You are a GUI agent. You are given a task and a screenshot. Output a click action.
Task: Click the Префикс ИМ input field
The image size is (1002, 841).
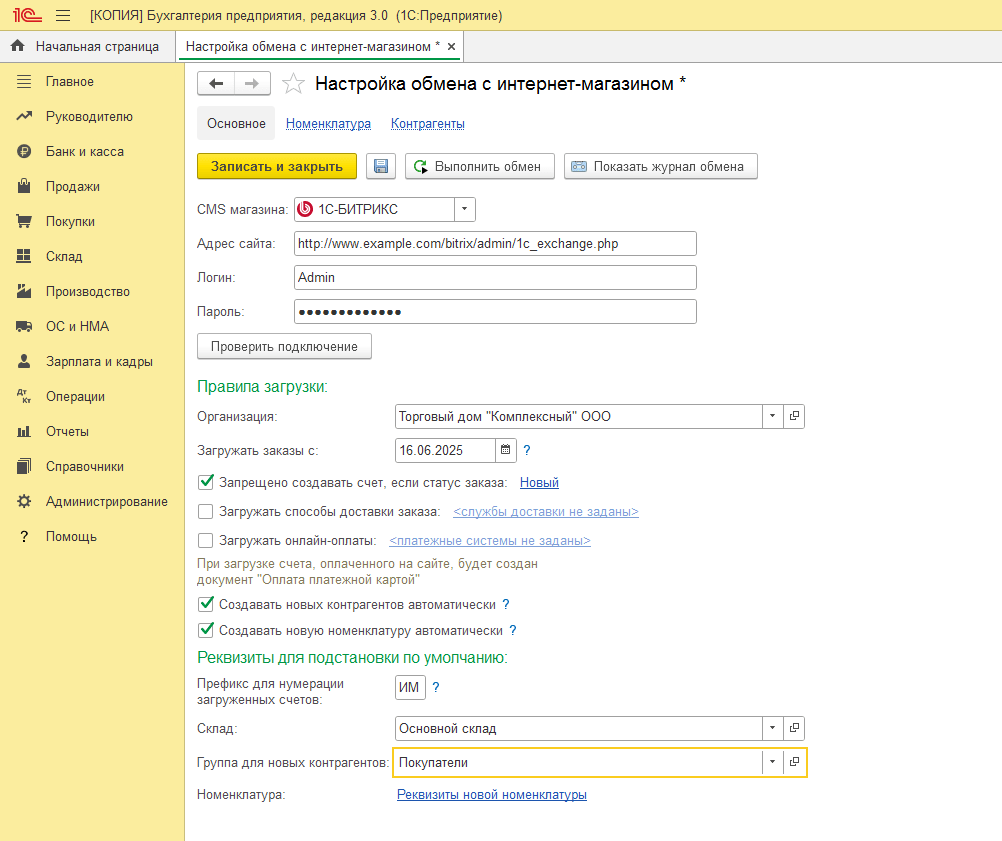(x=410, y=687)
